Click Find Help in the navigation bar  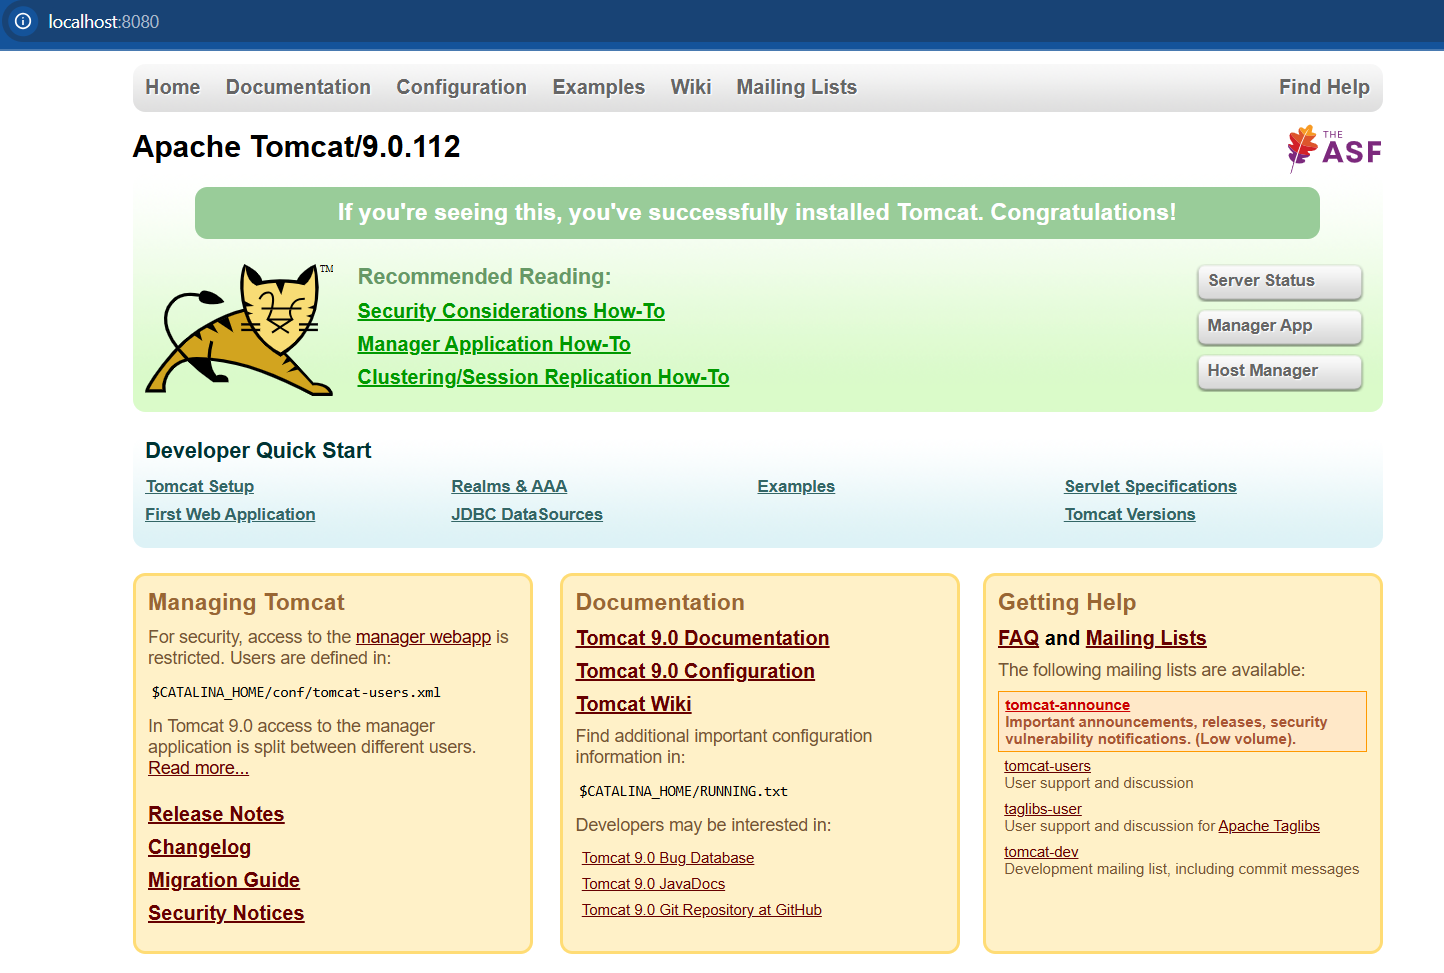tap(1324, 87)
